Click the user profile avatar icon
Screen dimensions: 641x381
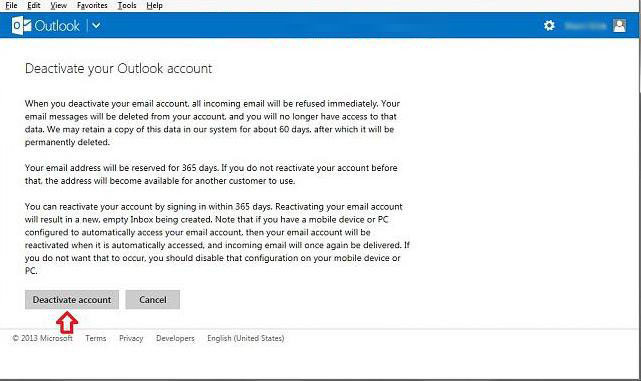tap(619, 26)
